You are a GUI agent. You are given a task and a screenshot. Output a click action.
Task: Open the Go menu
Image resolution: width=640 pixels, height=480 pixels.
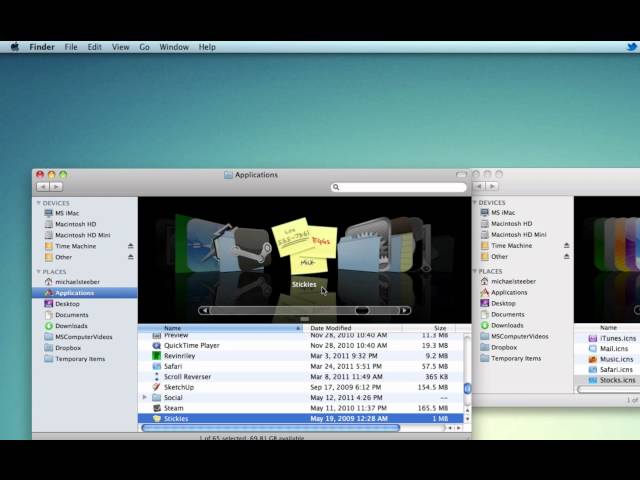[144, 47]
